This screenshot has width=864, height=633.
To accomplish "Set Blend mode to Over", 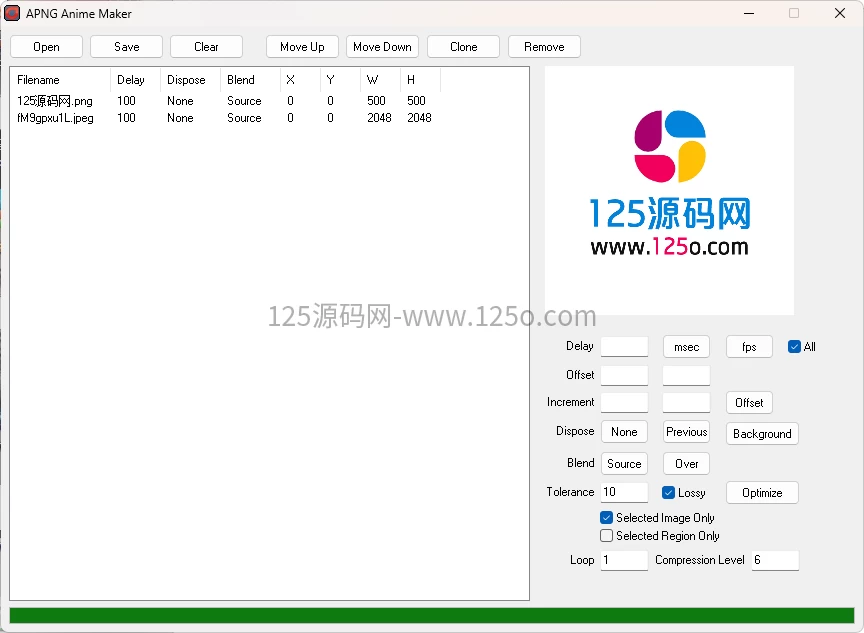I will pyautogui.click(x=686, y=463).
